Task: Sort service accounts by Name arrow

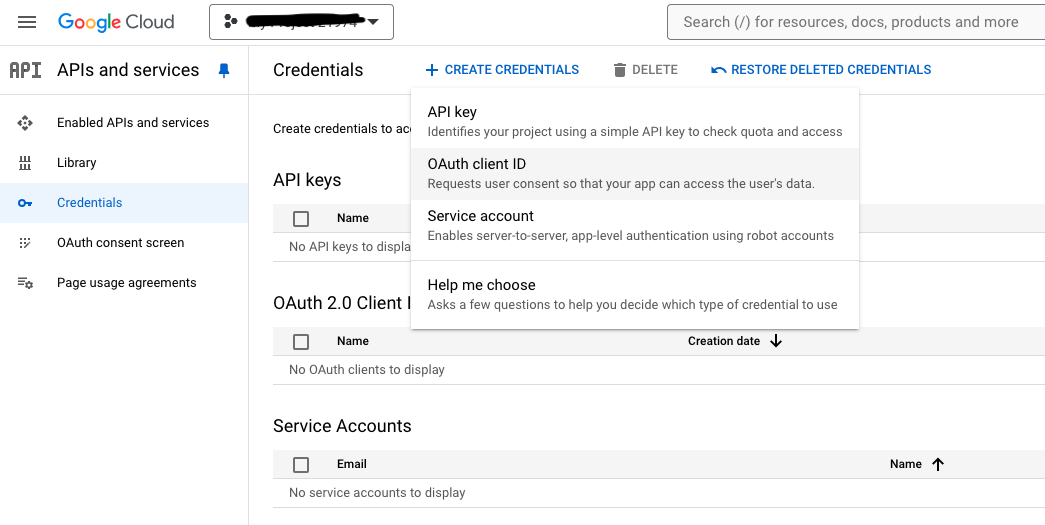Action: click(938, 464)
